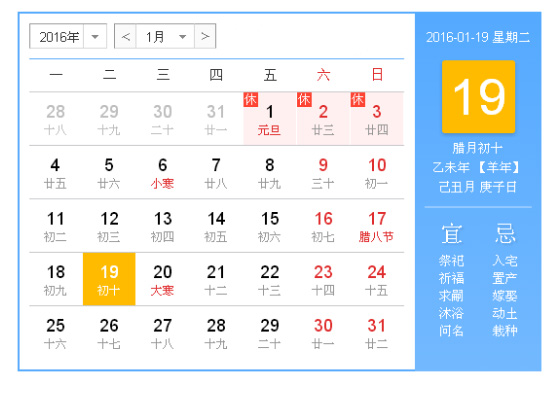Click the large yellow 19 date tile

point(479,97)
